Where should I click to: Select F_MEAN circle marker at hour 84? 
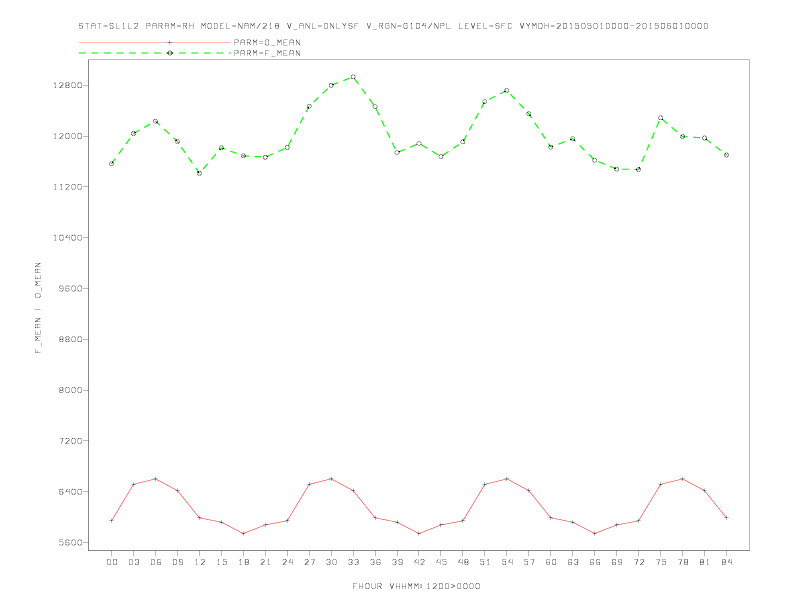[x=726, y=155]
